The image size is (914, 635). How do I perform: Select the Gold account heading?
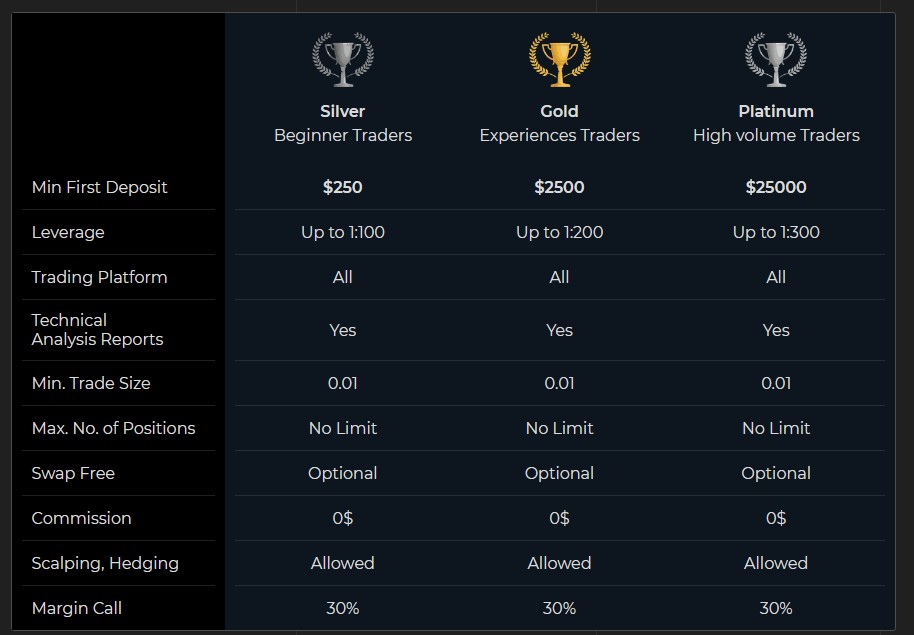click(560, 111)
